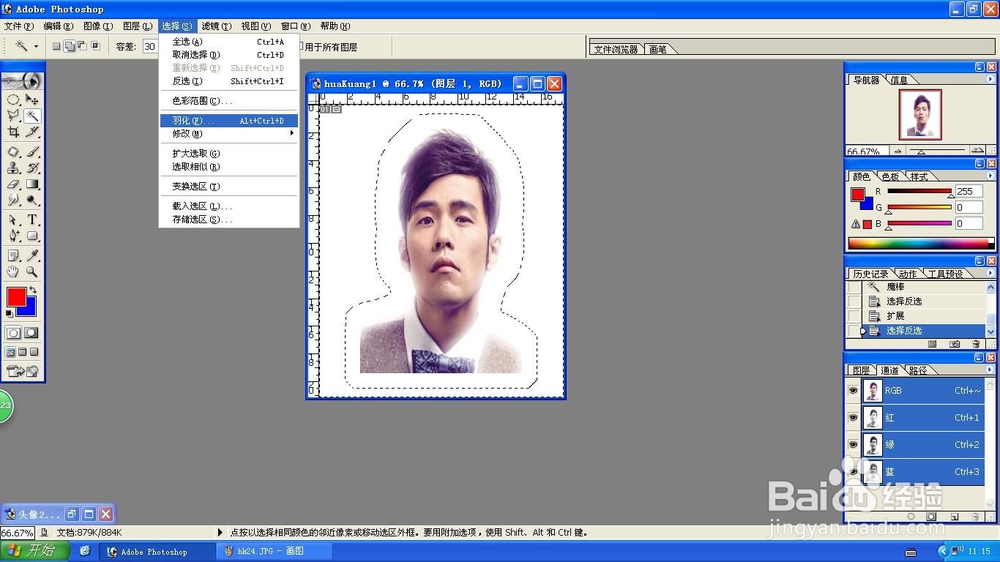Select the Zoom magnifier tool

(32, 271)
